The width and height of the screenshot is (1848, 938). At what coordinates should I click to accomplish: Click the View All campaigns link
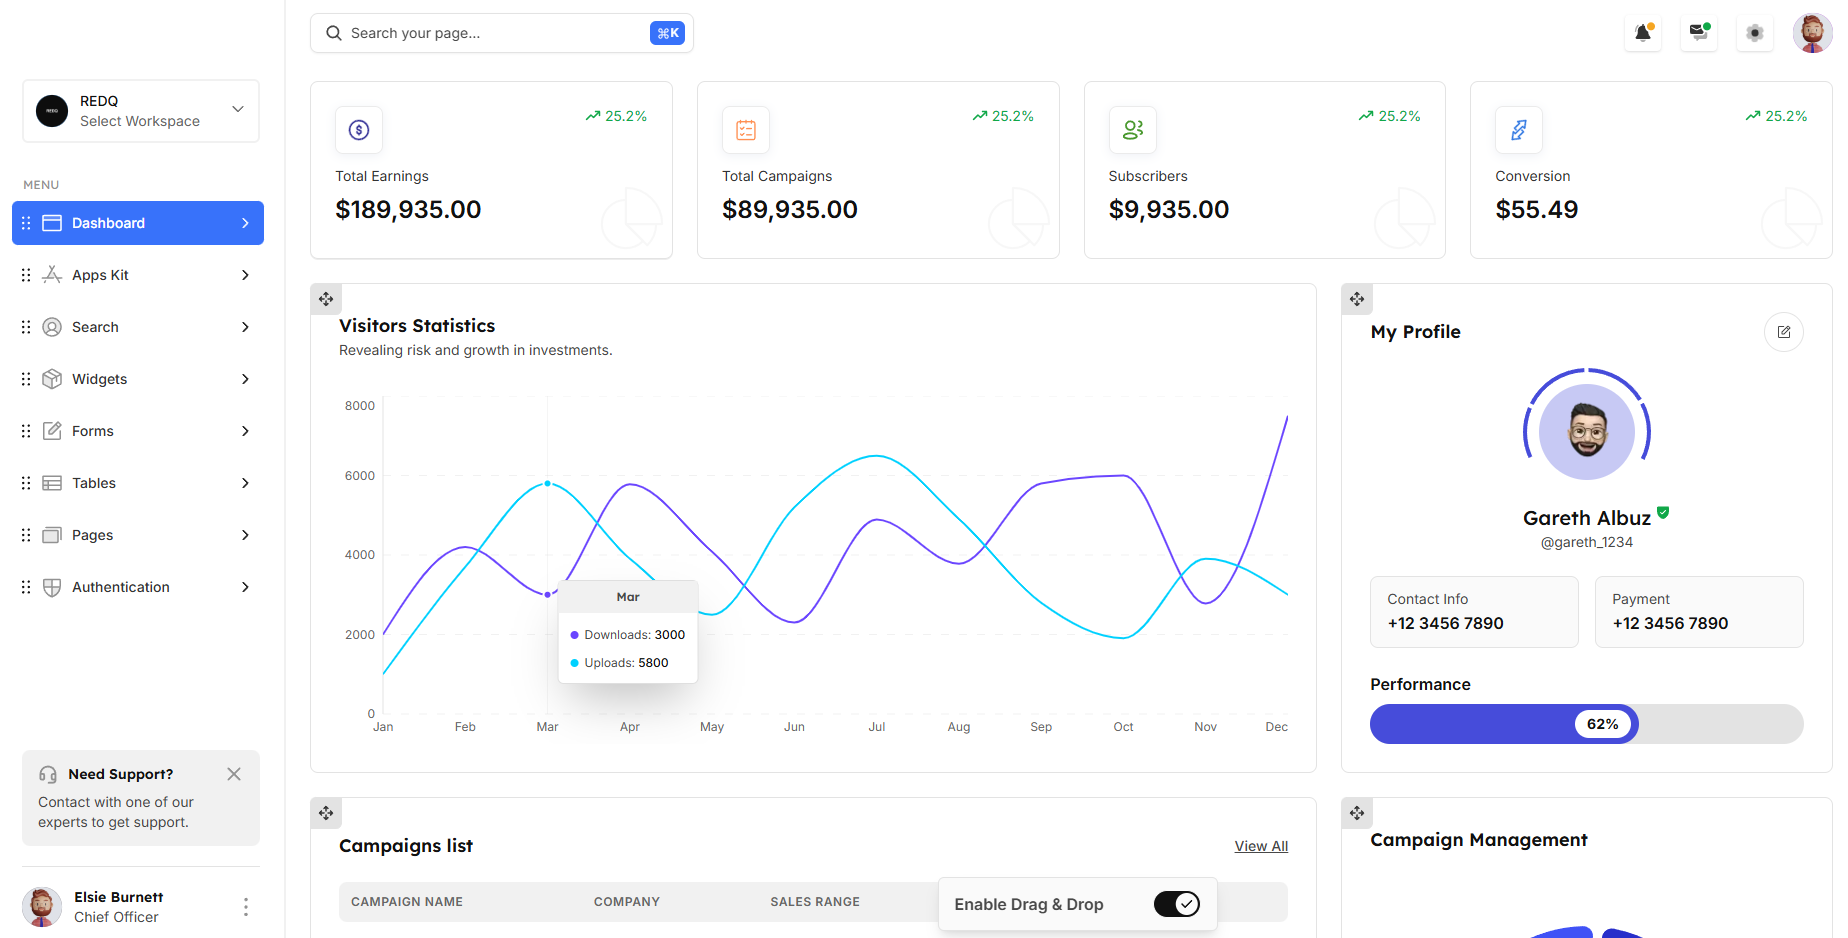[x=1260, y=846]
